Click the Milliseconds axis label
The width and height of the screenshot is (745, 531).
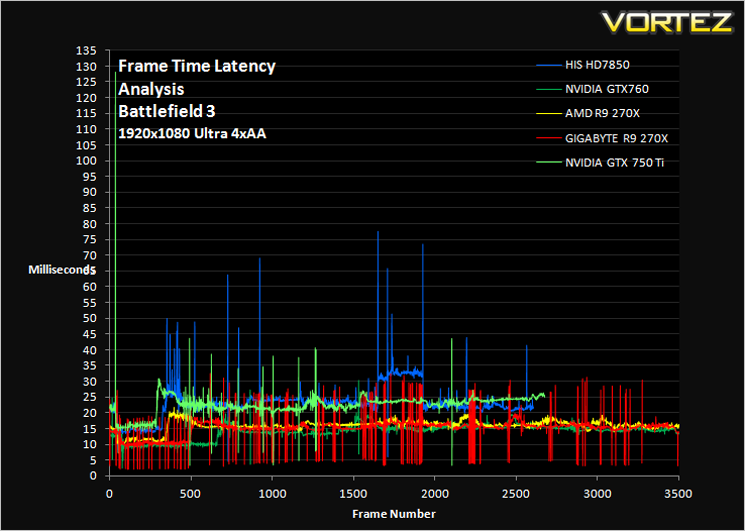(62, 270)
